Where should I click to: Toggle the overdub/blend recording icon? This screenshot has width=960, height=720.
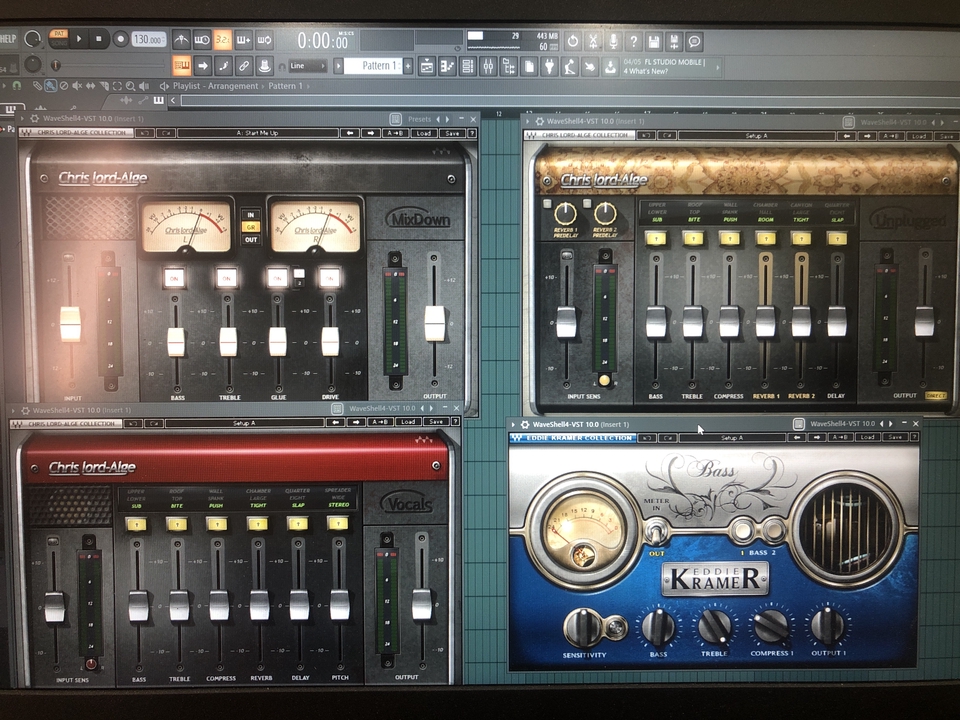[243, 40]
